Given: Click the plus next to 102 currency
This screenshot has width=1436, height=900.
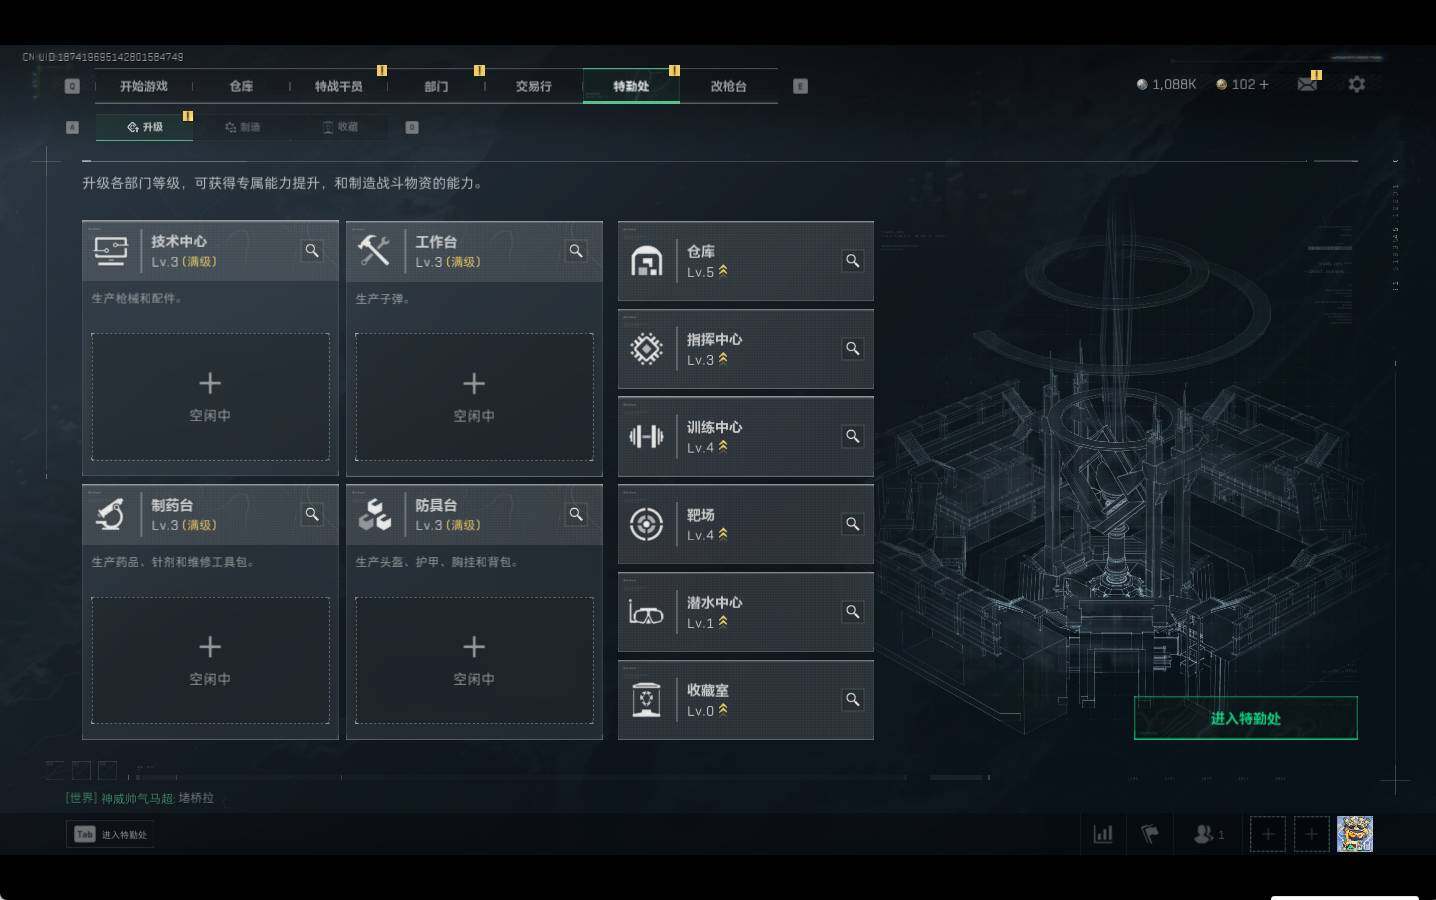Looking at the screenshot, I should pyautogui.click(x=1264, y=84).
